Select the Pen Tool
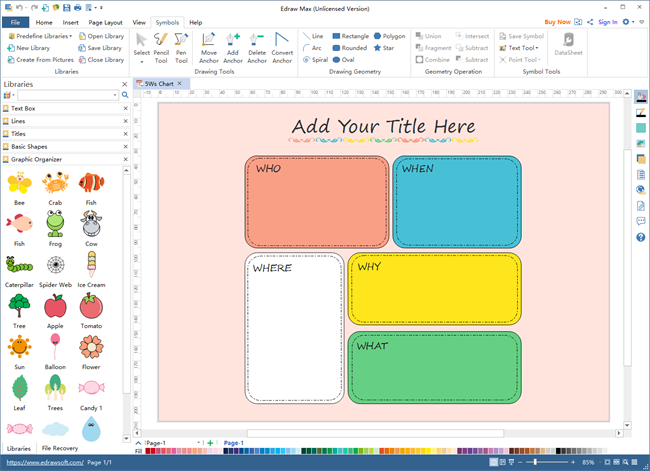The width and height of the screenshot is (650, 471). (x=181, y=46)
